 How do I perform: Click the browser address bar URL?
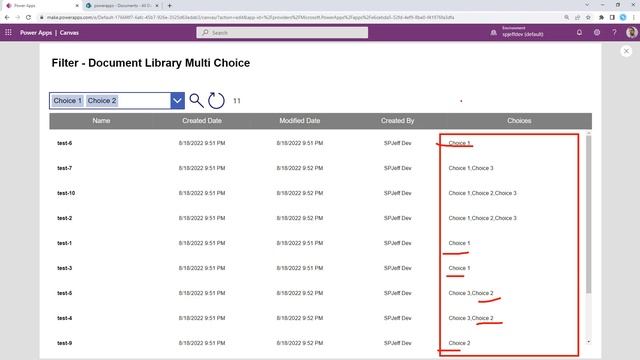click(251, 18)
